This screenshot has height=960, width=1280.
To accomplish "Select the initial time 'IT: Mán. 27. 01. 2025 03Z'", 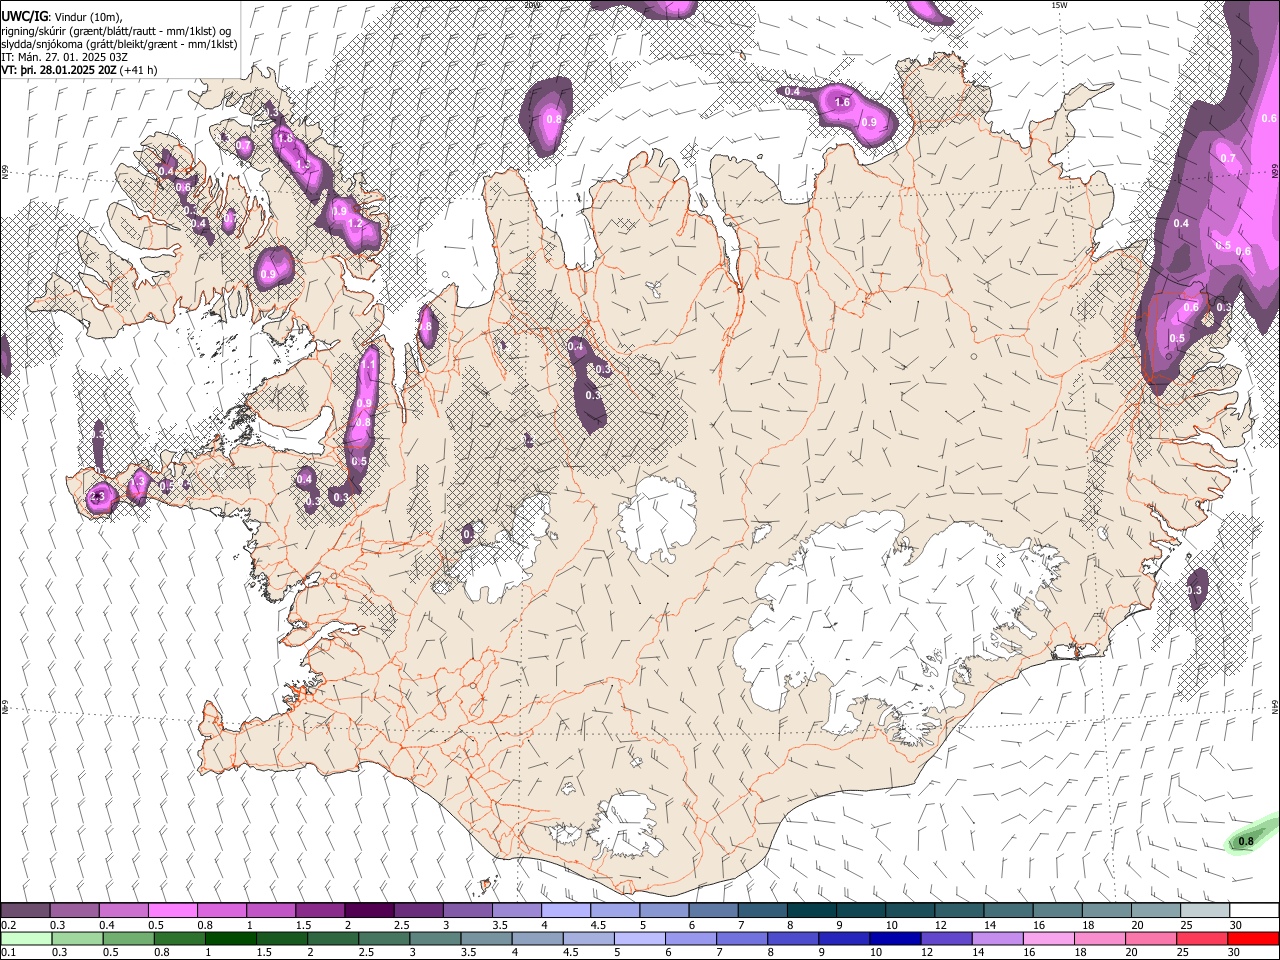I will tap(66, 57).
